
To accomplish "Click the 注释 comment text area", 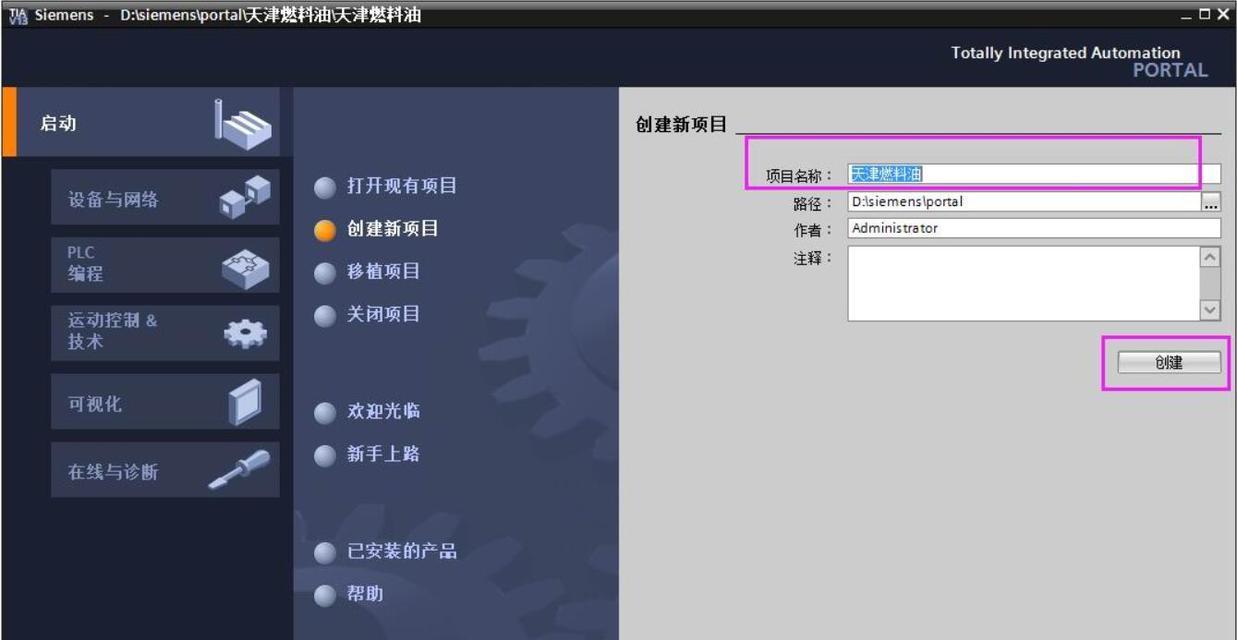I will tap(1024, 283).
